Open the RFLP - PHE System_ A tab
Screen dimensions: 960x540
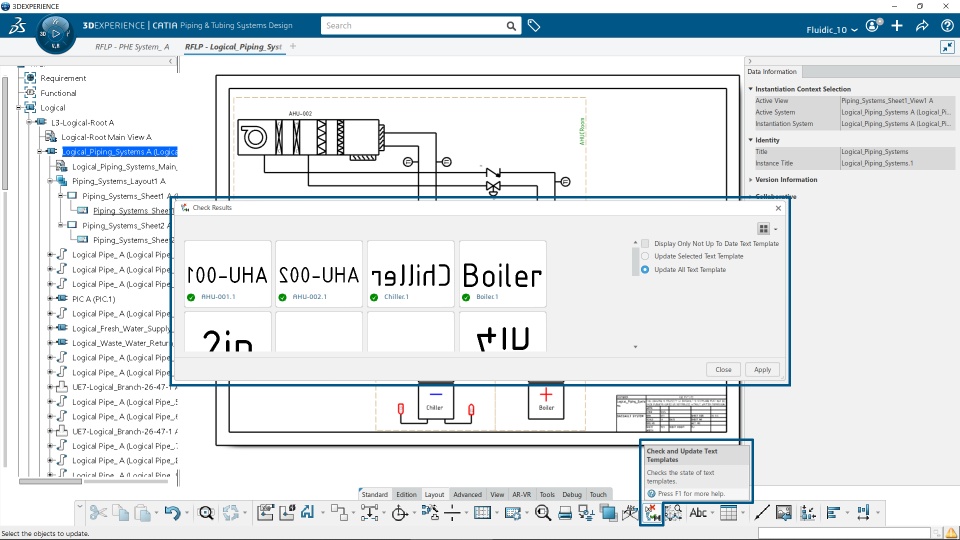(x=132, y=47)
